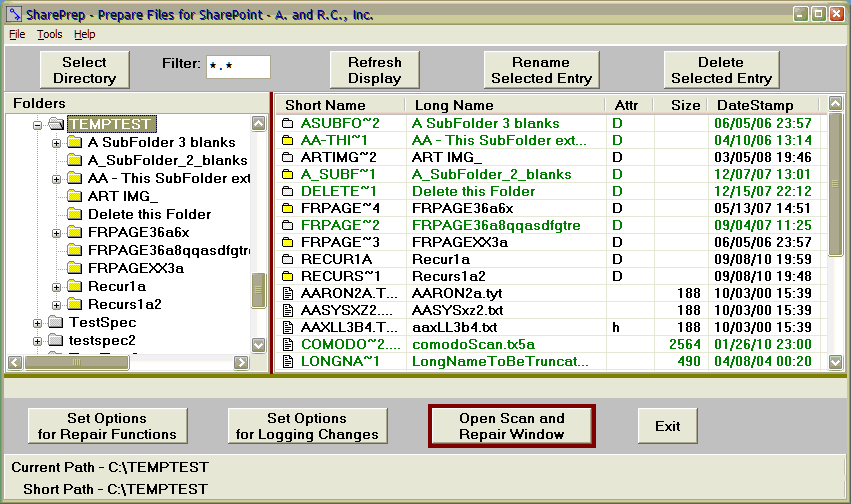This screenshot has width=851, height=504.
Task: Open Set Options for Logging Changes
Action: coord(307,426)
